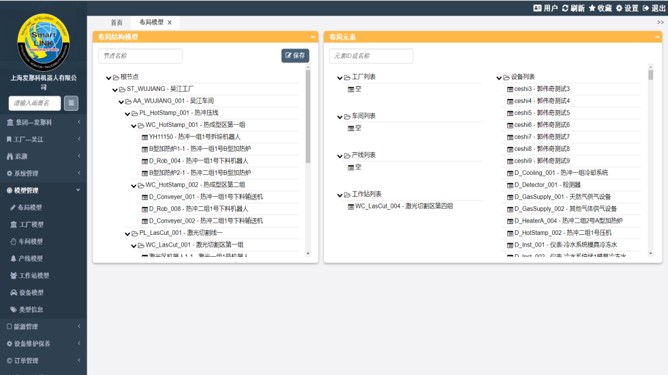
Task: Click the layout structure tree scrollbar
Action: coord(308,116)
